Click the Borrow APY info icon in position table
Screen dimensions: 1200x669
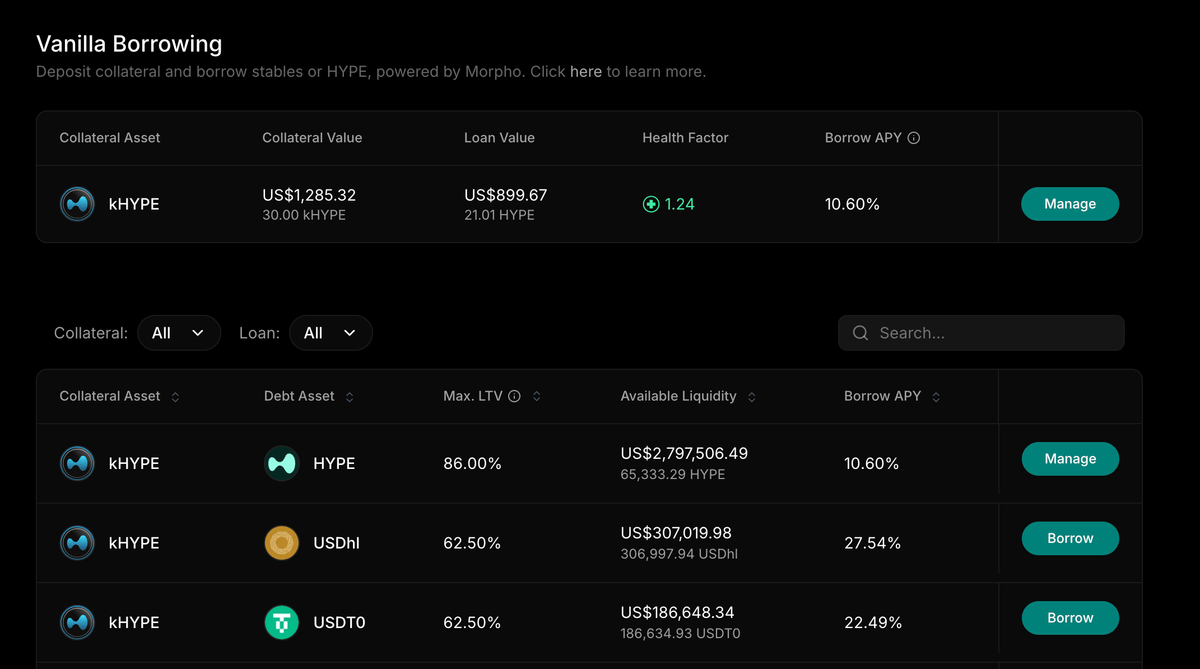(x=913, y=138)
